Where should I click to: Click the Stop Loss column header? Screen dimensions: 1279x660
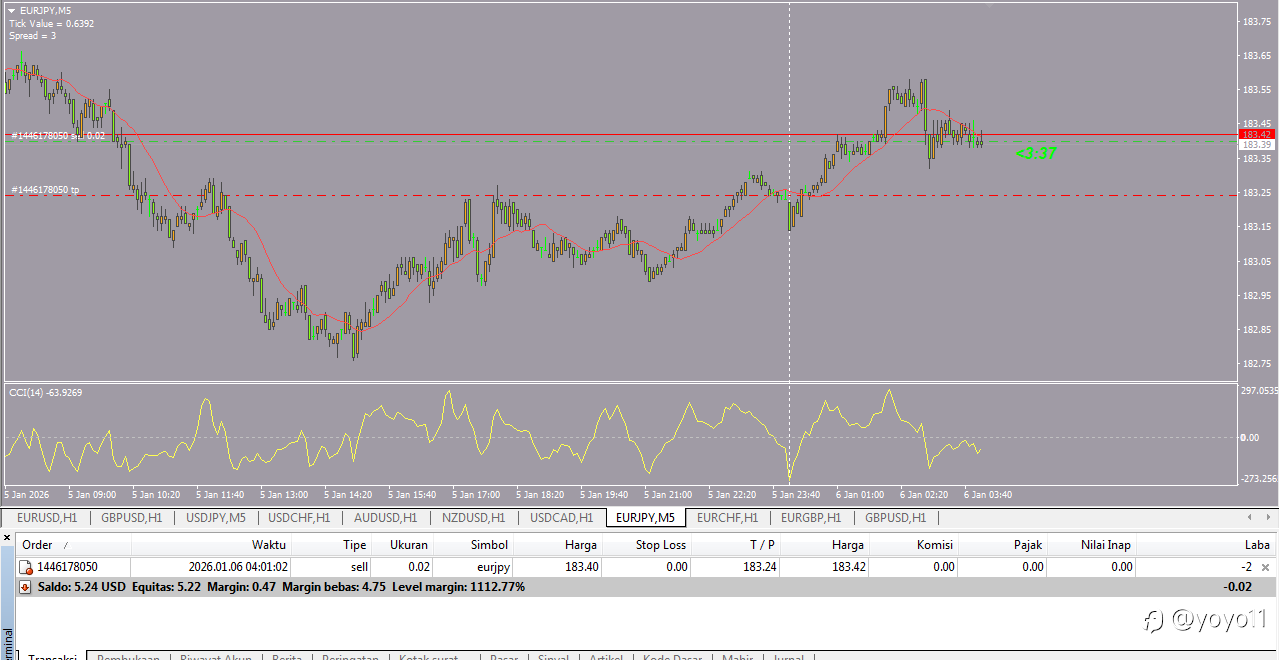(x=660, y=545)
